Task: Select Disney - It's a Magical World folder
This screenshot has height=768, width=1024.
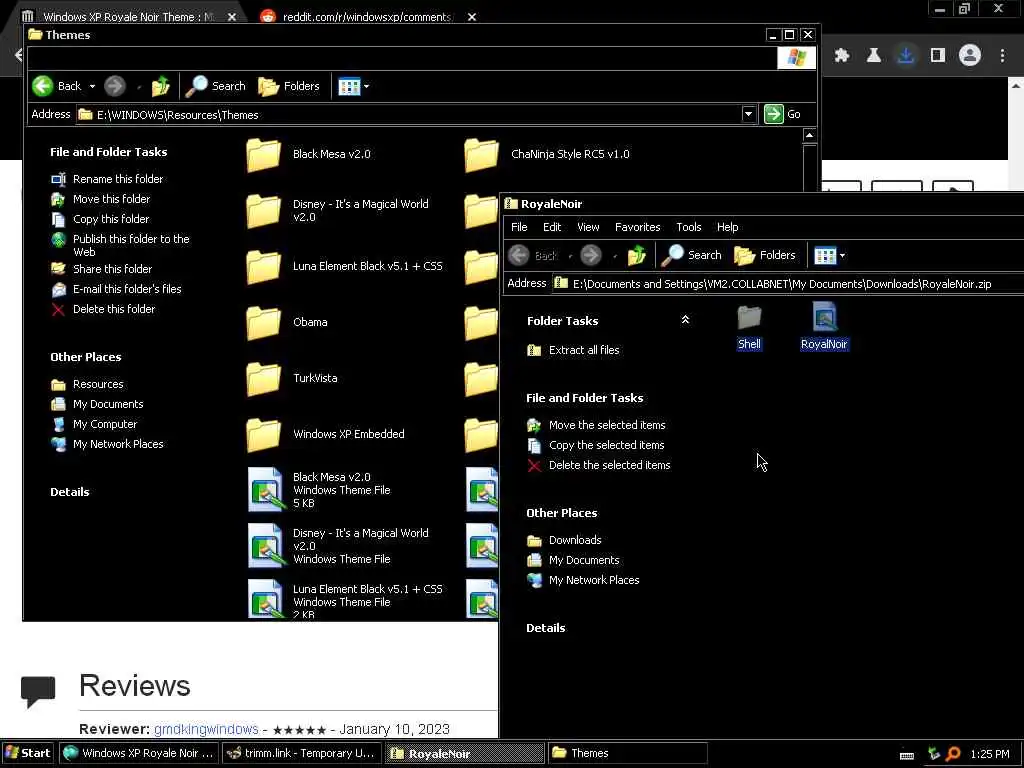Action: tap(338, 210)
